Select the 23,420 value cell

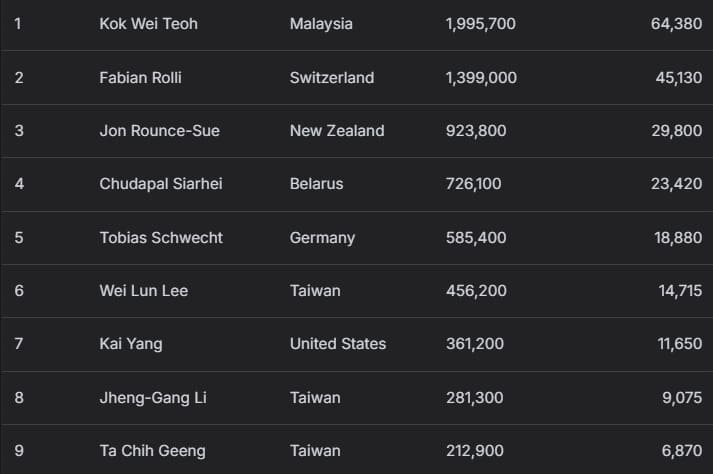pyautogui.click(x=676, y=184)
